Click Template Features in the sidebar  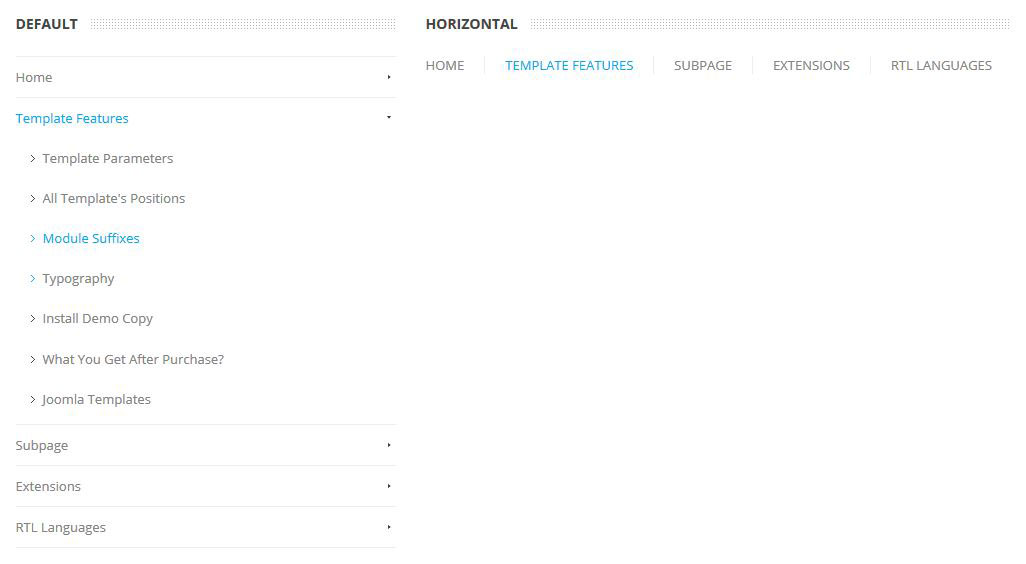tap(72, 118)
